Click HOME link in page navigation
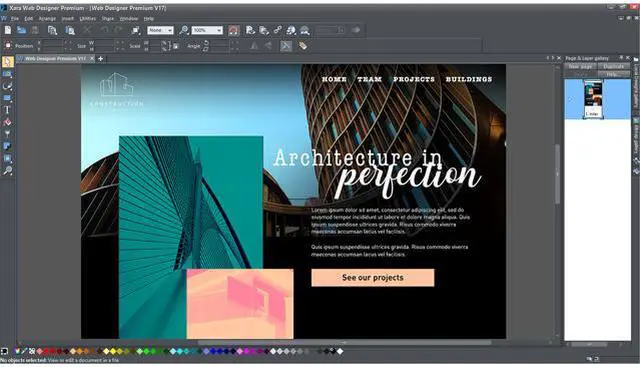The height and width of the screenshot is (367, 640). (334, 79)
